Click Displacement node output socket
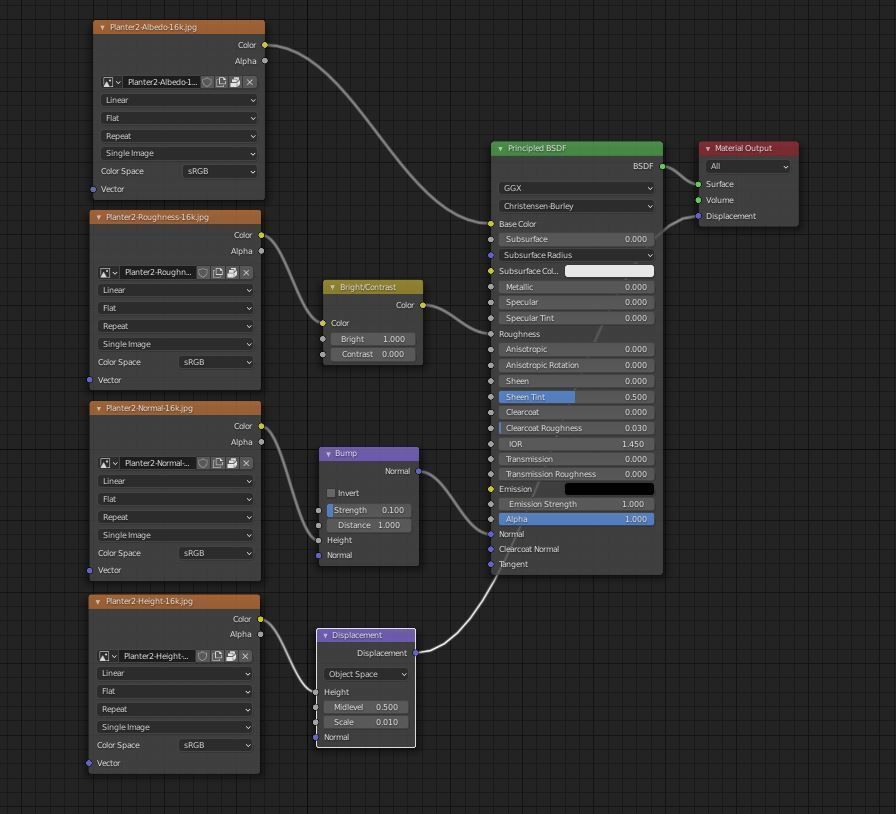The image size is (896, 814). (415, 652)
